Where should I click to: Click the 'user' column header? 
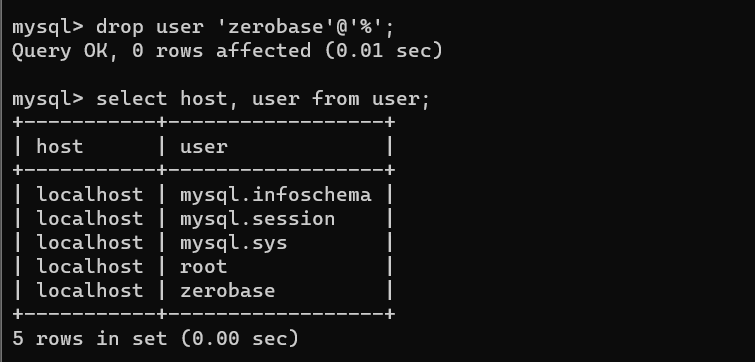coord(203,147)
